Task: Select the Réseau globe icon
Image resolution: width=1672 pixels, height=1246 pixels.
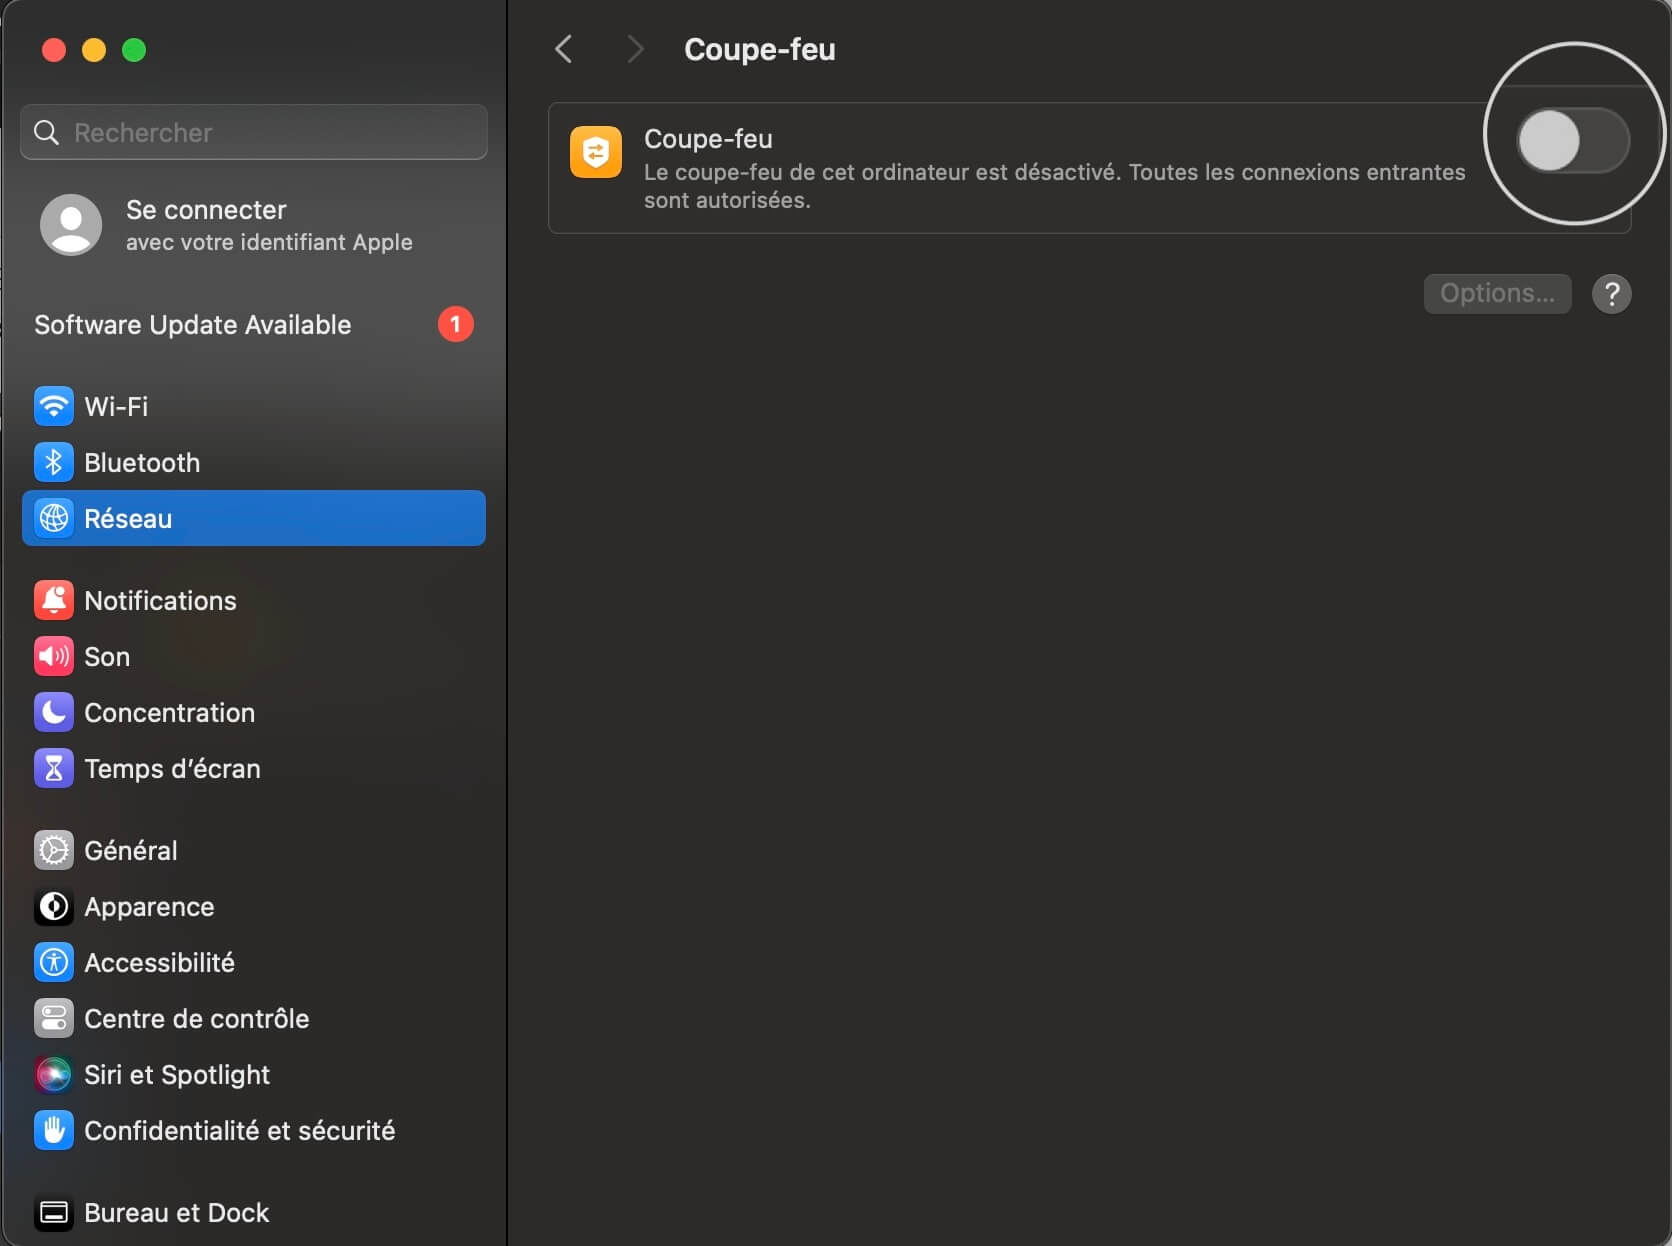Action: (54, 518)
